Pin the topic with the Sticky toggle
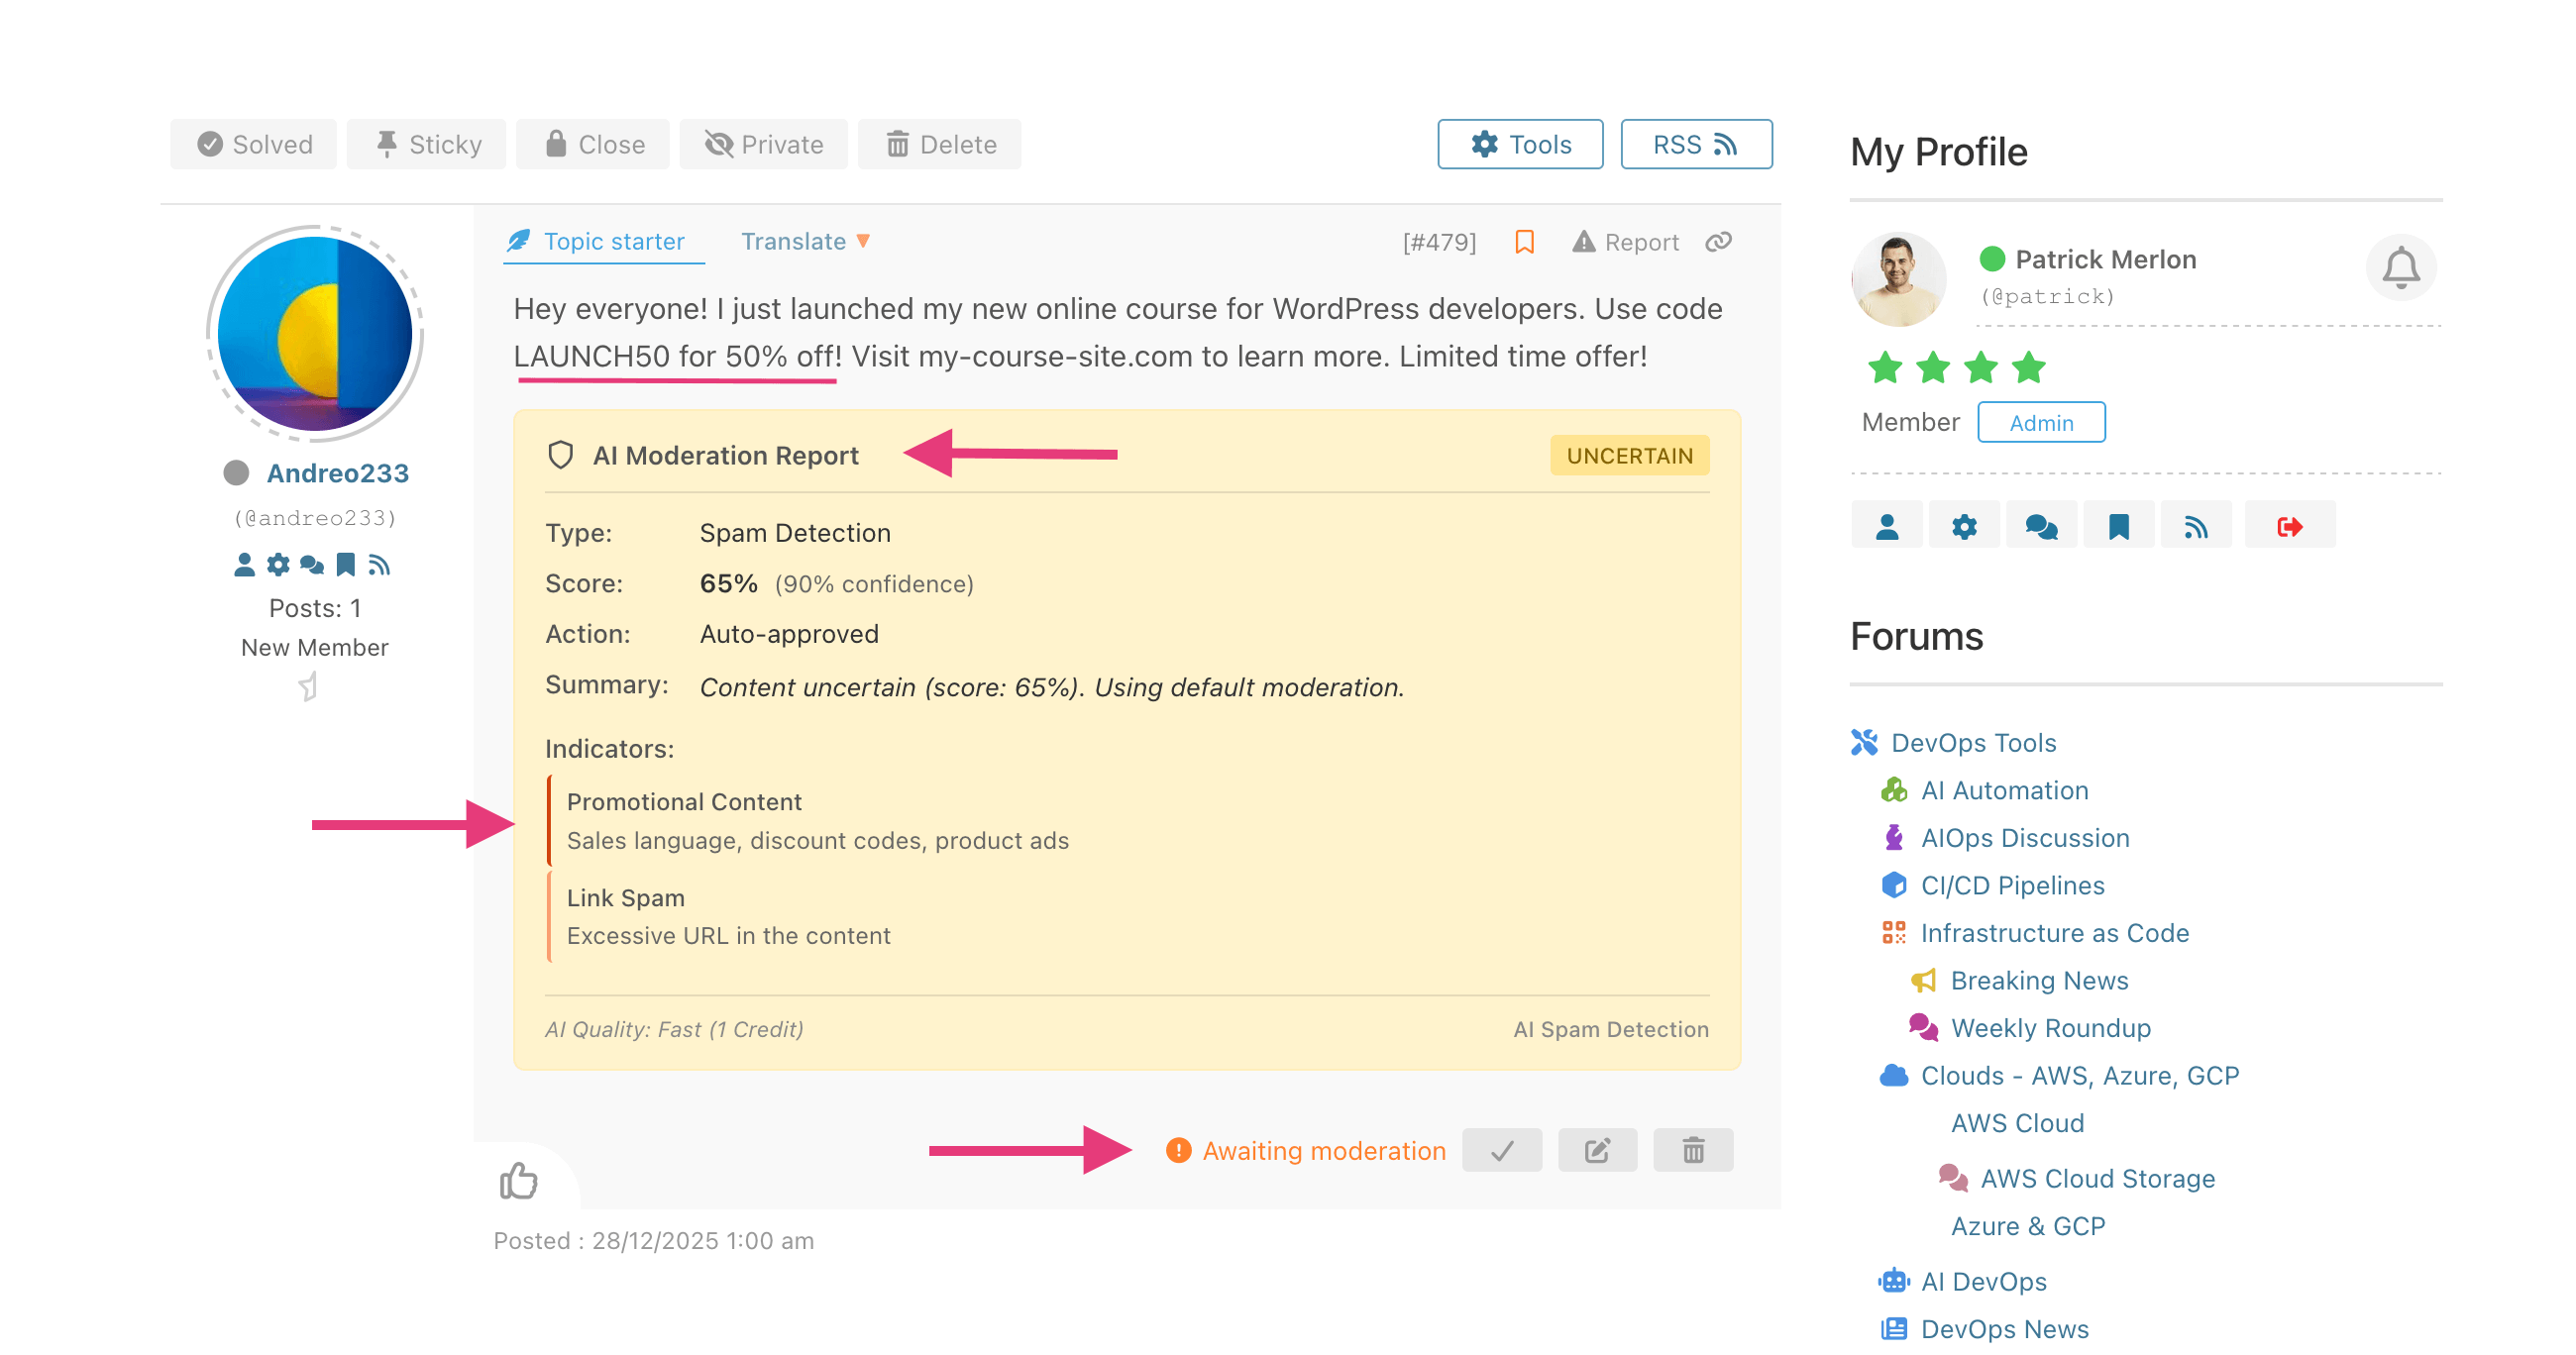Viewport: 2576px width, 1355px height. 426,143
